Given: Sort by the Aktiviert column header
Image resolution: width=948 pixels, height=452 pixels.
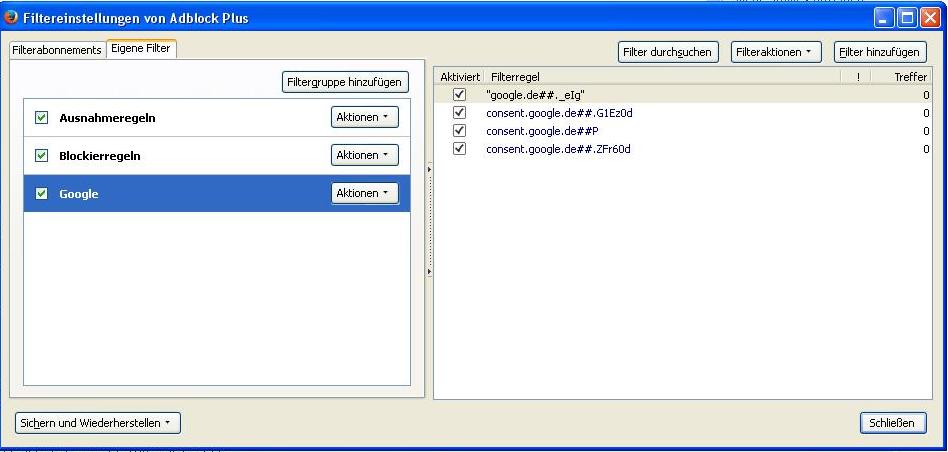Looking at the screenshot, I should (459, 77).
